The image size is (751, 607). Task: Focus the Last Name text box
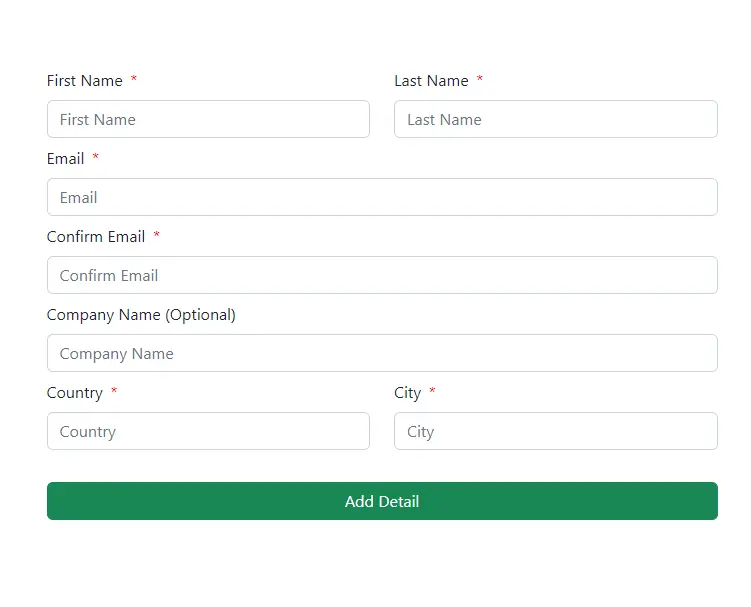pyautogui.click(x=556, y=119)
